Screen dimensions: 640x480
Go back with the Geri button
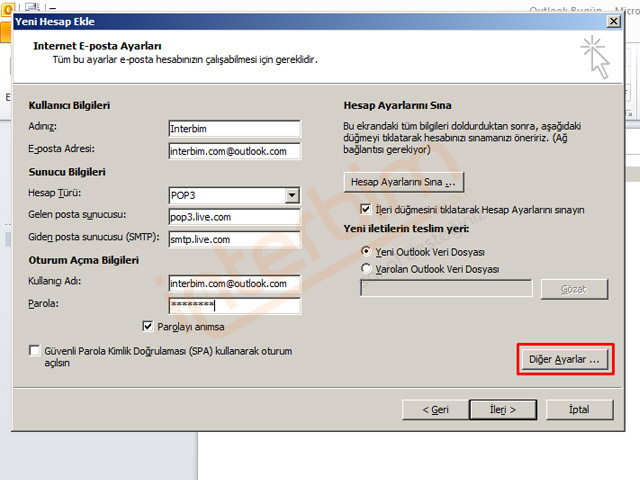tap(435, 409)
